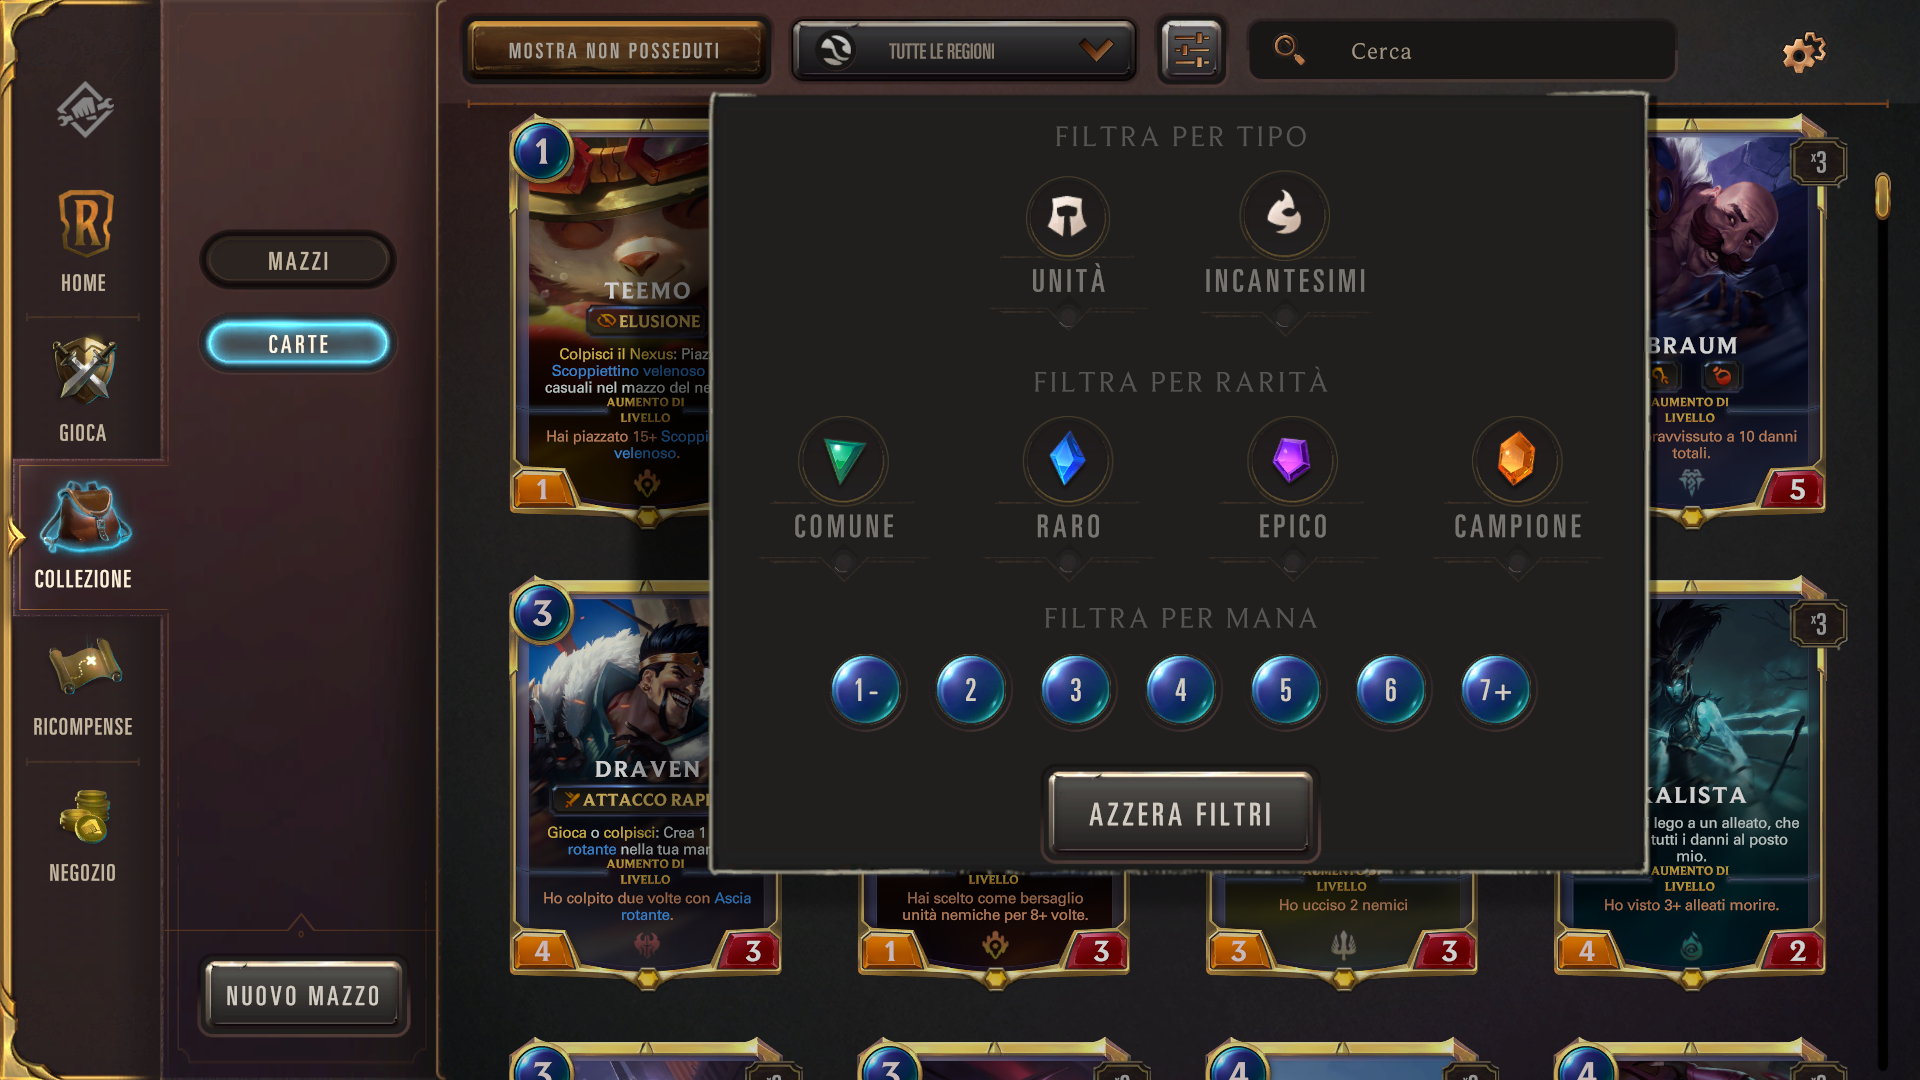Viewport: 1920px width, 1080px height.
Task: Click the Azzera Filtri button
Action: point(1180,814)
